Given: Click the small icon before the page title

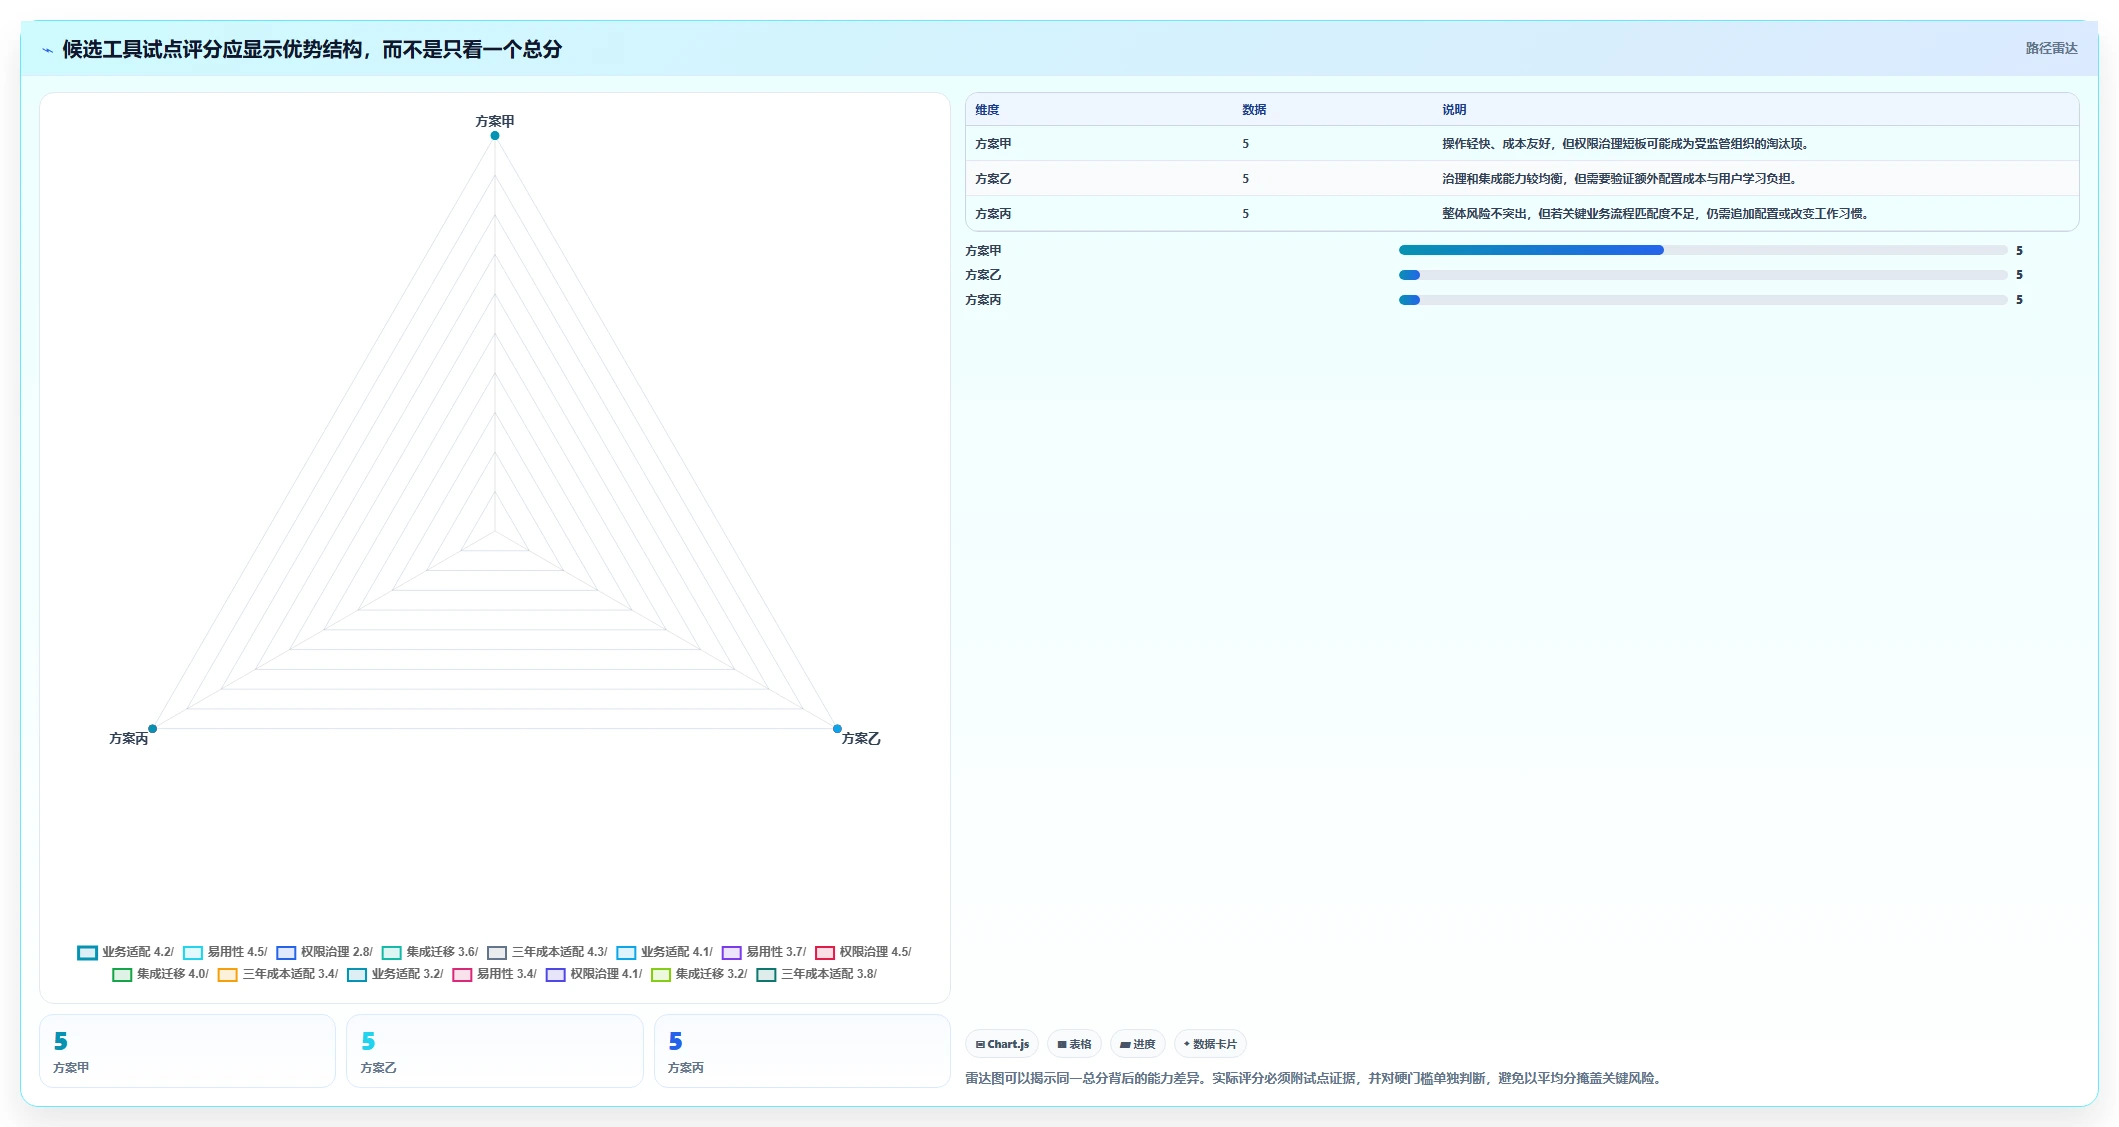Looking at the screenshot, I should [x=47, y=50].
